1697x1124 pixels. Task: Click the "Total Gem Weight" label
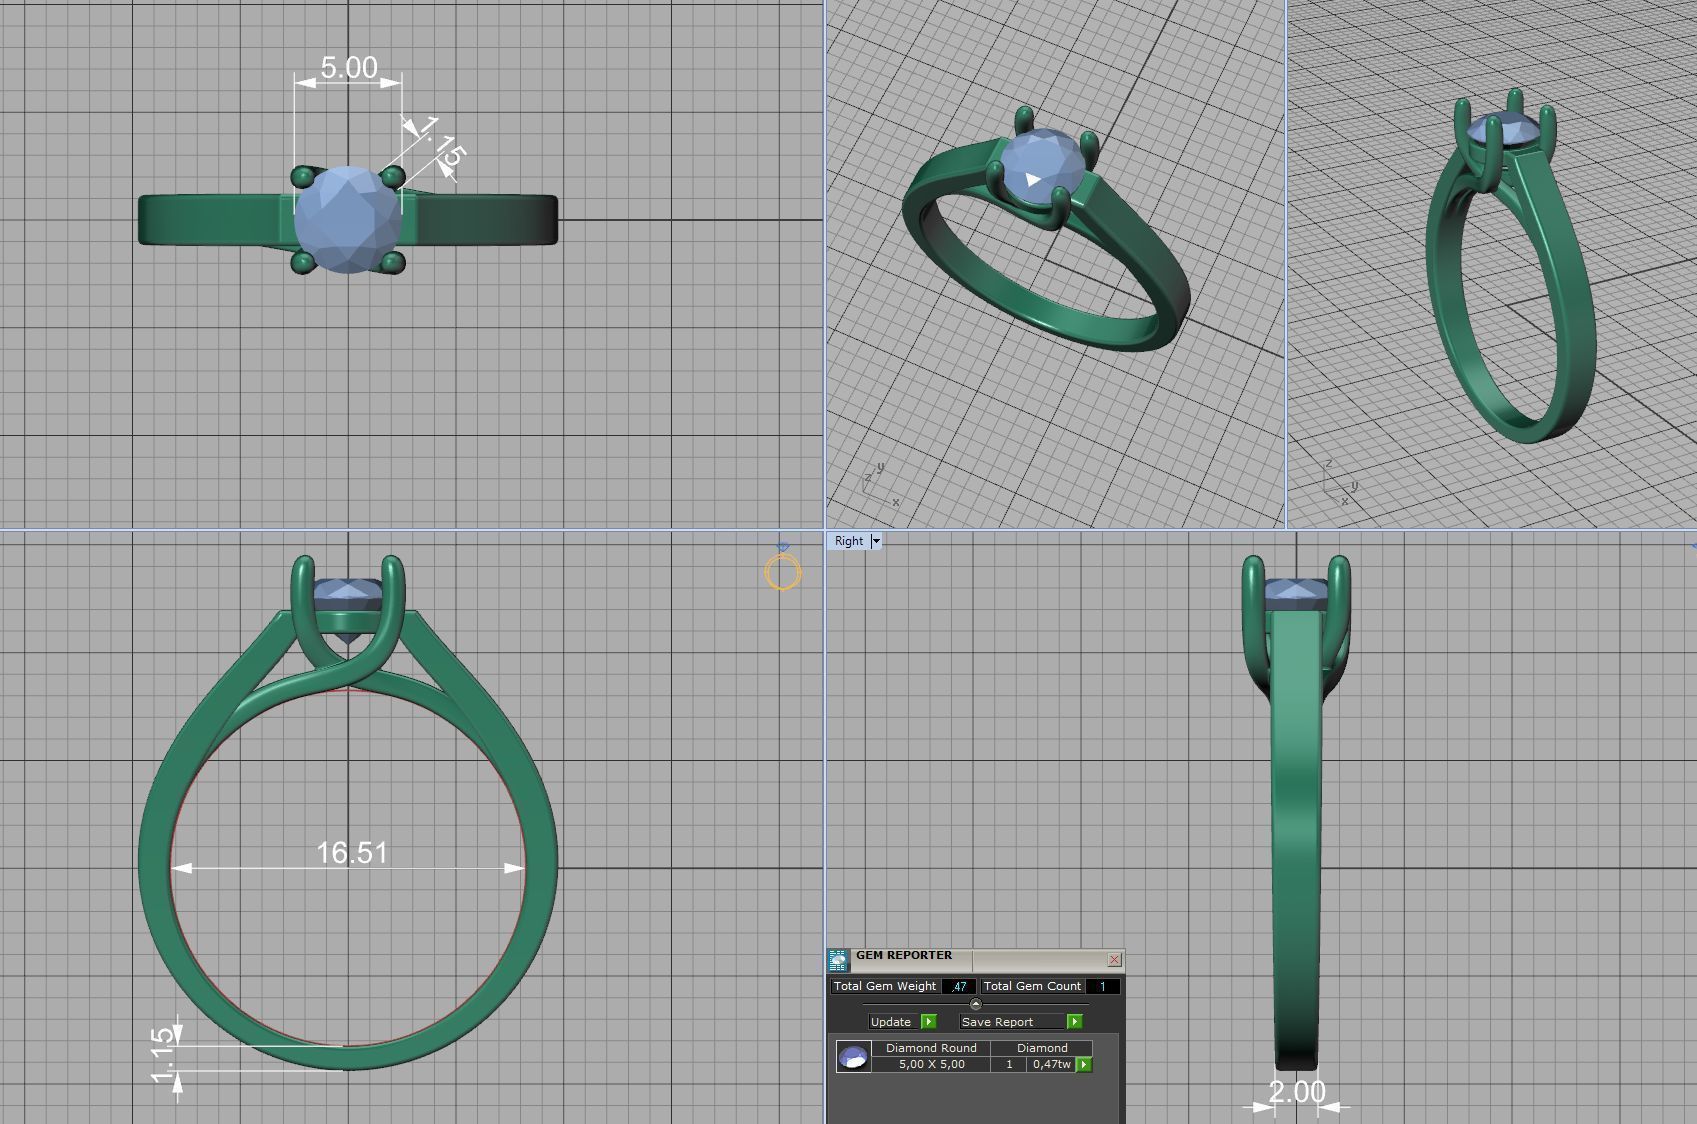885,986
